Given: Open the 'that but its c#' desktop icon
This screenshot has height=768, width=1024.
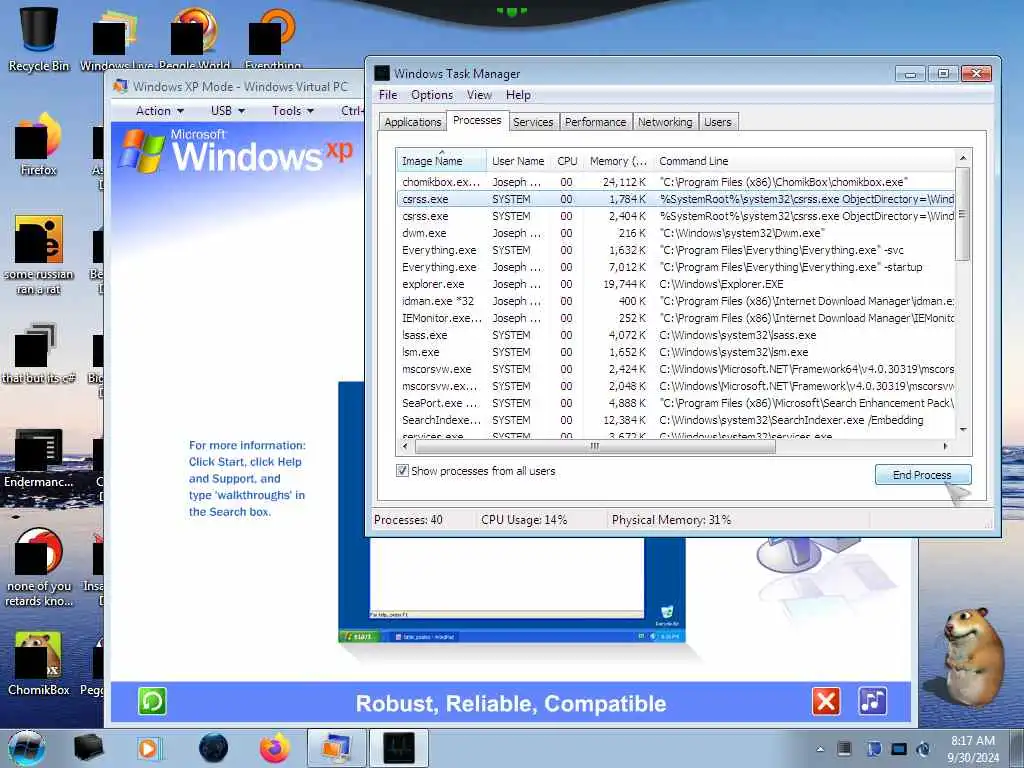Looking at the screenshot, I should tap(39, 353).
